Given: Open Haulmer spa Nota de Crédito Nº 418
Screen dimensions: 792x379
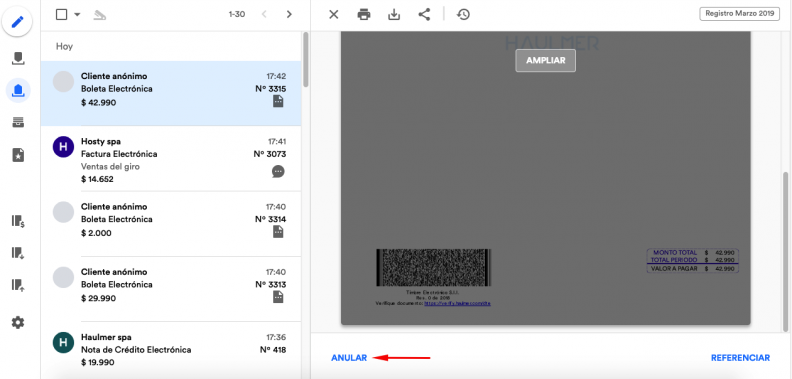Looking at the screenshot, I should 171,350.
